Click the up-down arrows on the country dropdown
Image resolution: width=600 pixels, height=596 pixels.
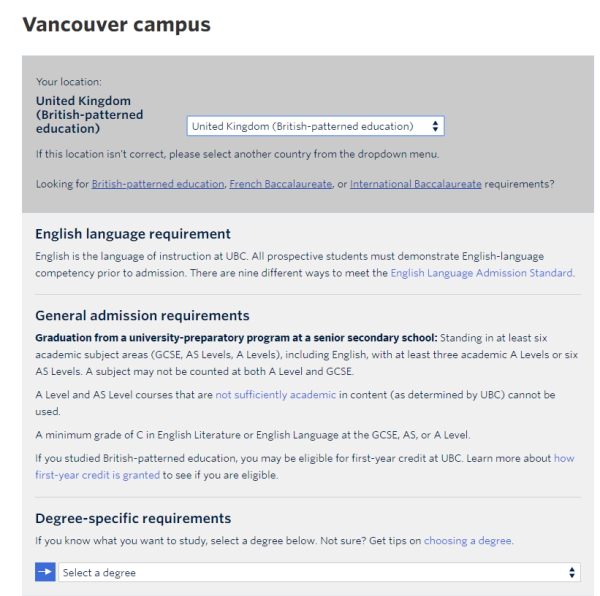[x=435, y=126]
